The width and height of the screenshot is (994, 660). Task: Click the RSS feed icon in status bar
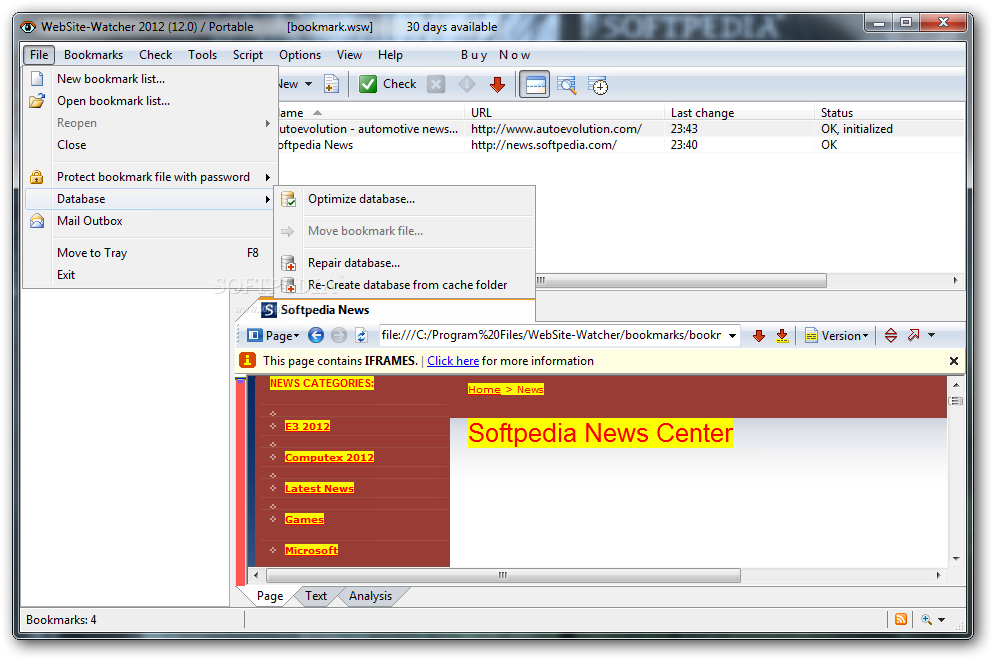point(901,619)
